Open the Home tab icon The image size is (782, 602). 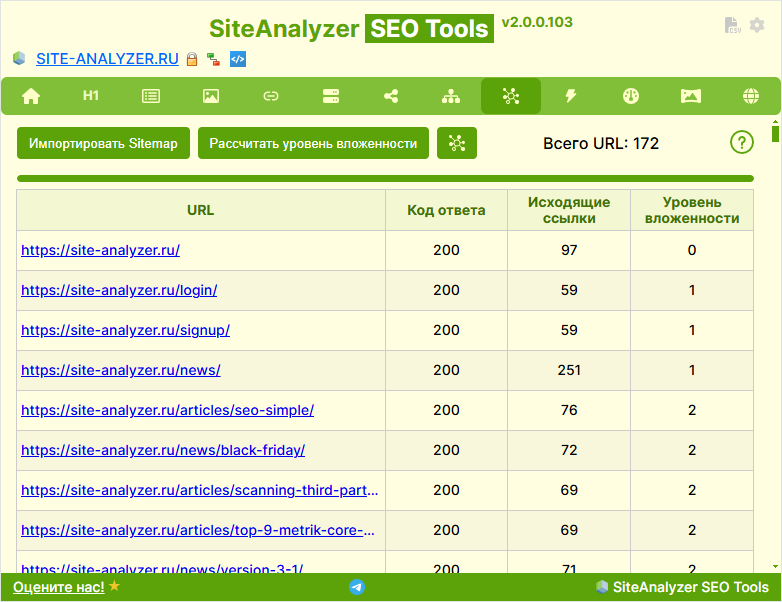31,96
